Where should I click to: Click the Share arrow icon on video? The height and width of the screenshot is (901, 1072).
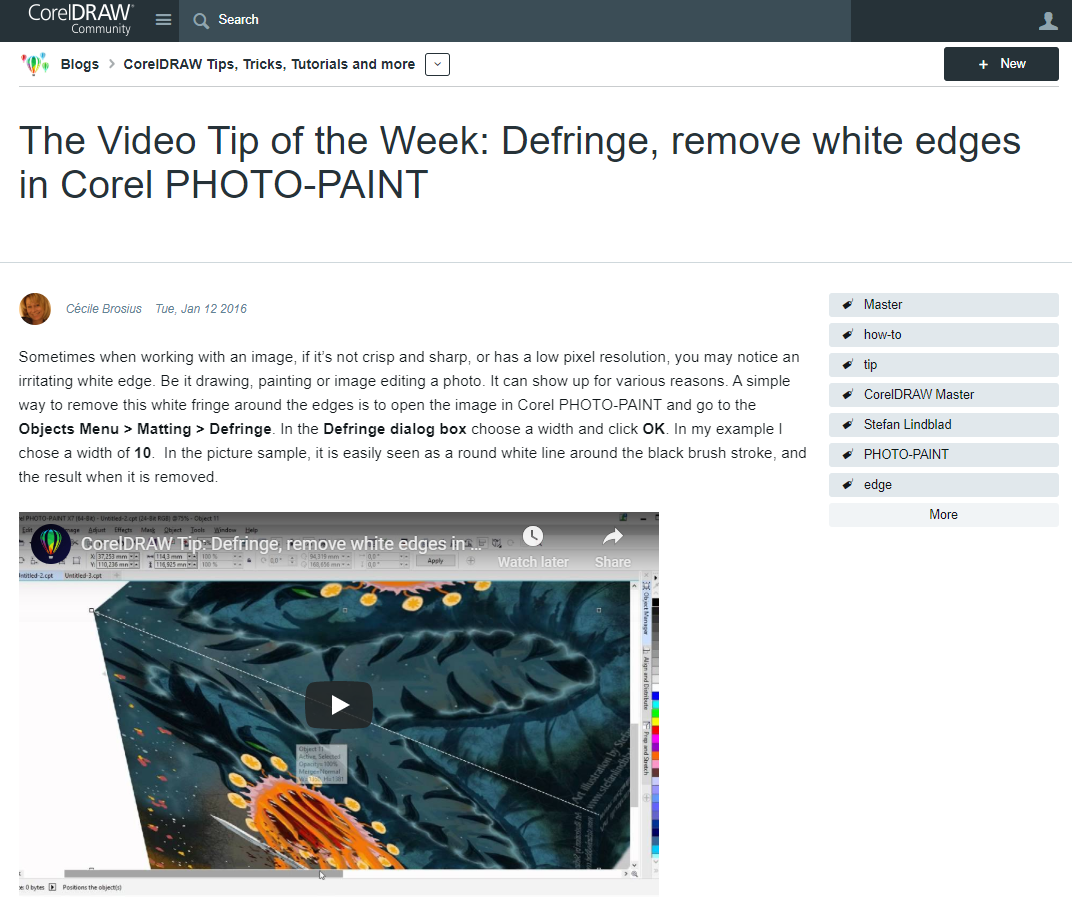(613, 537)
